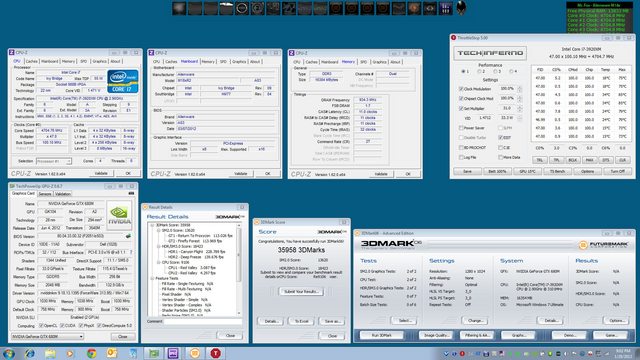The image size is (640, 360).
Task: Select Performance profile 3 radio in ThrottleStop
Action: point(495,71)
